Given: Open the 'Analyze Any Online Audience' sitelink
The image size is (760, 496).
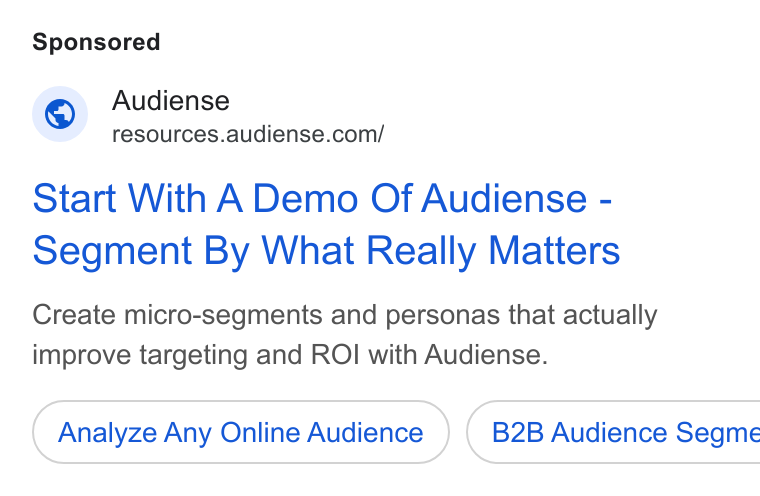Looking at the screenshot, I should click(241, 432).
